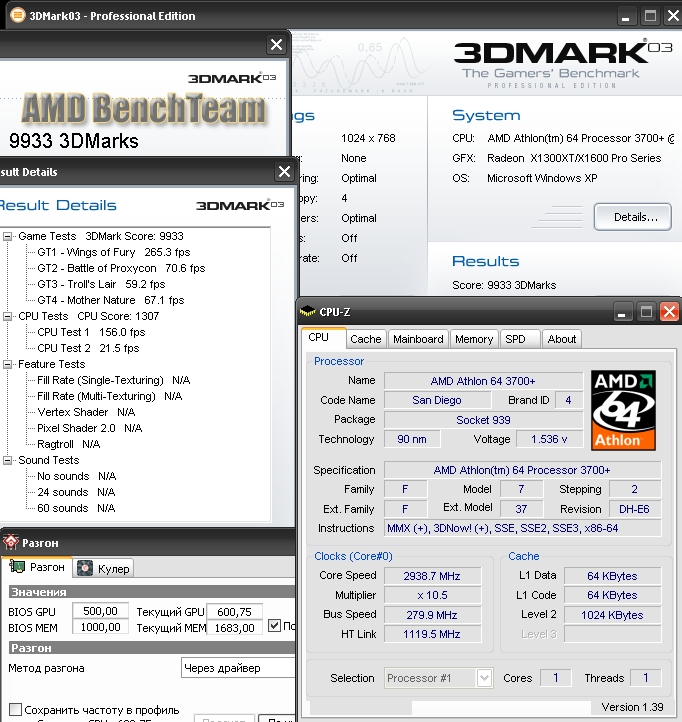
Task: Switch to the Cache tab in CPU-Z
Action: tap(366, 339)
